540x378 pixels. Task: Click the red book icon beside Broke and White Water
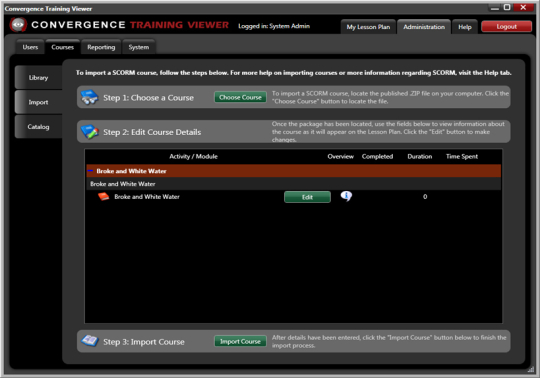pos(103,197)
